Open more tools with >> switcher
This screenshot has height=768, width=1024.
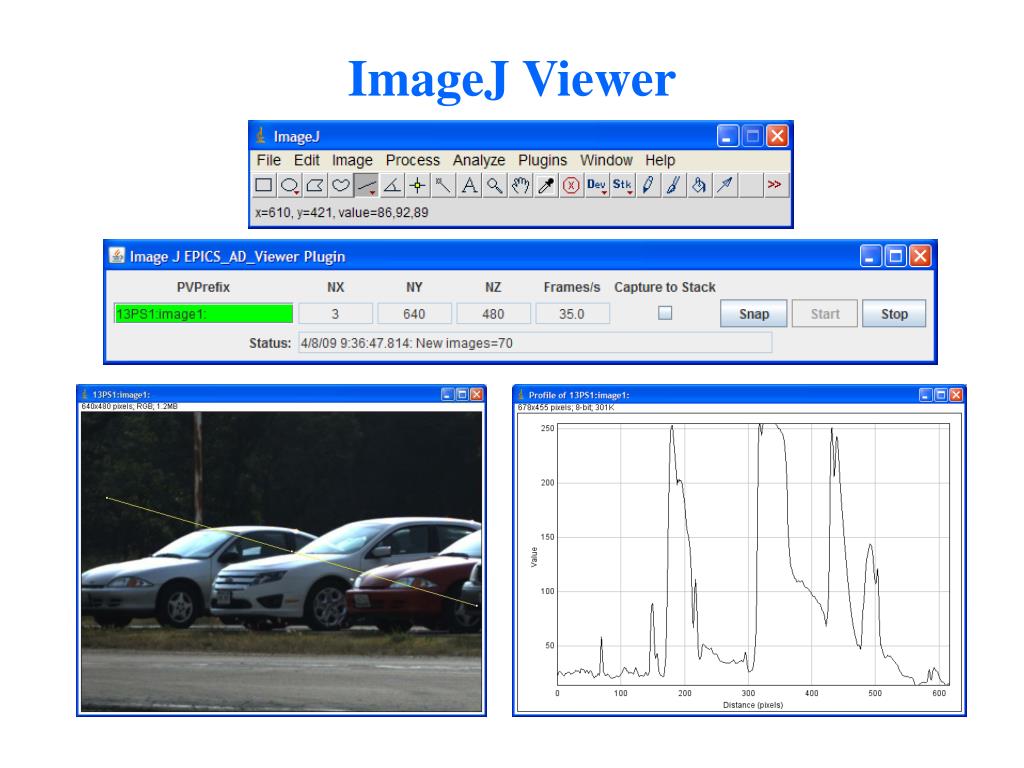click(x=775, y=185)
